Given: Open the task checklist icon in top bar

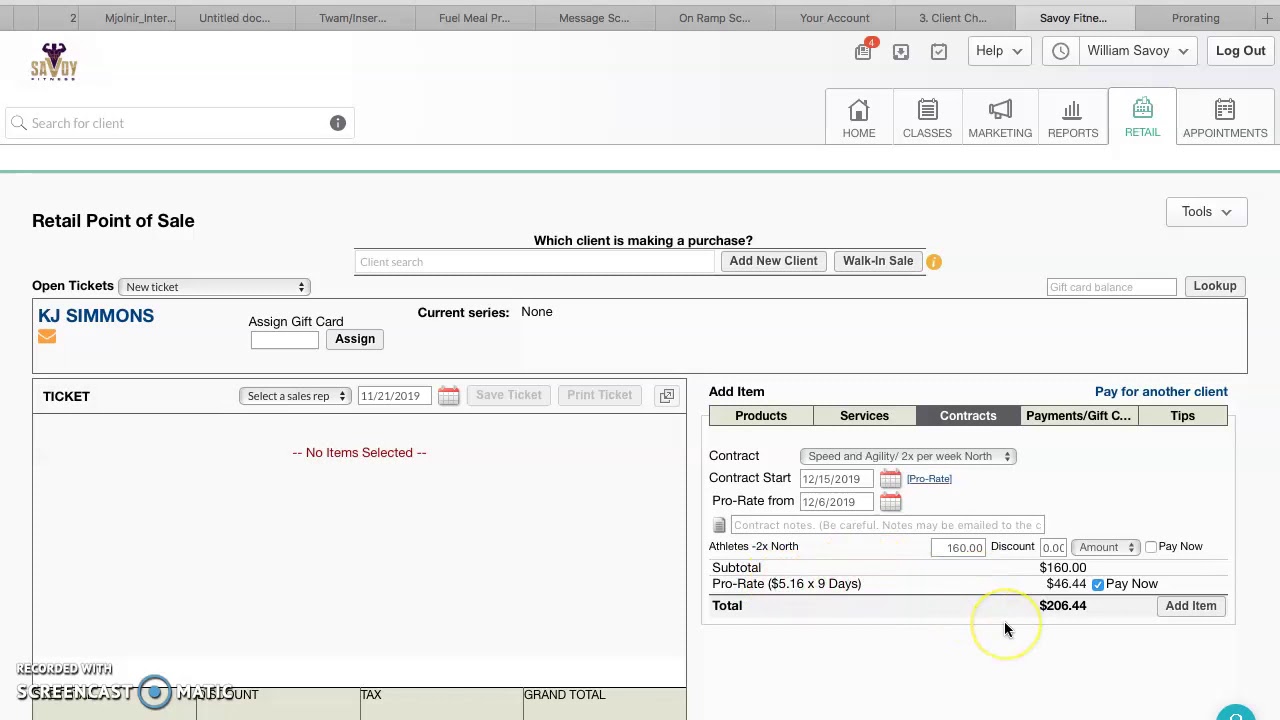Looking at the screenshot, I should point(939,51).
